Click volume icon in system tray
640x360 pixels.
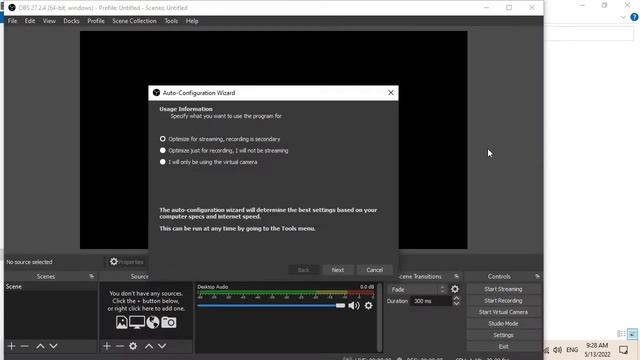(557, 350)
